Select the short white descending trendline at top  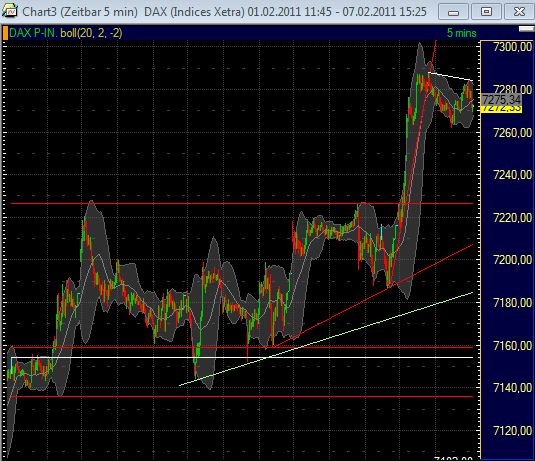(x=450, y=76)
